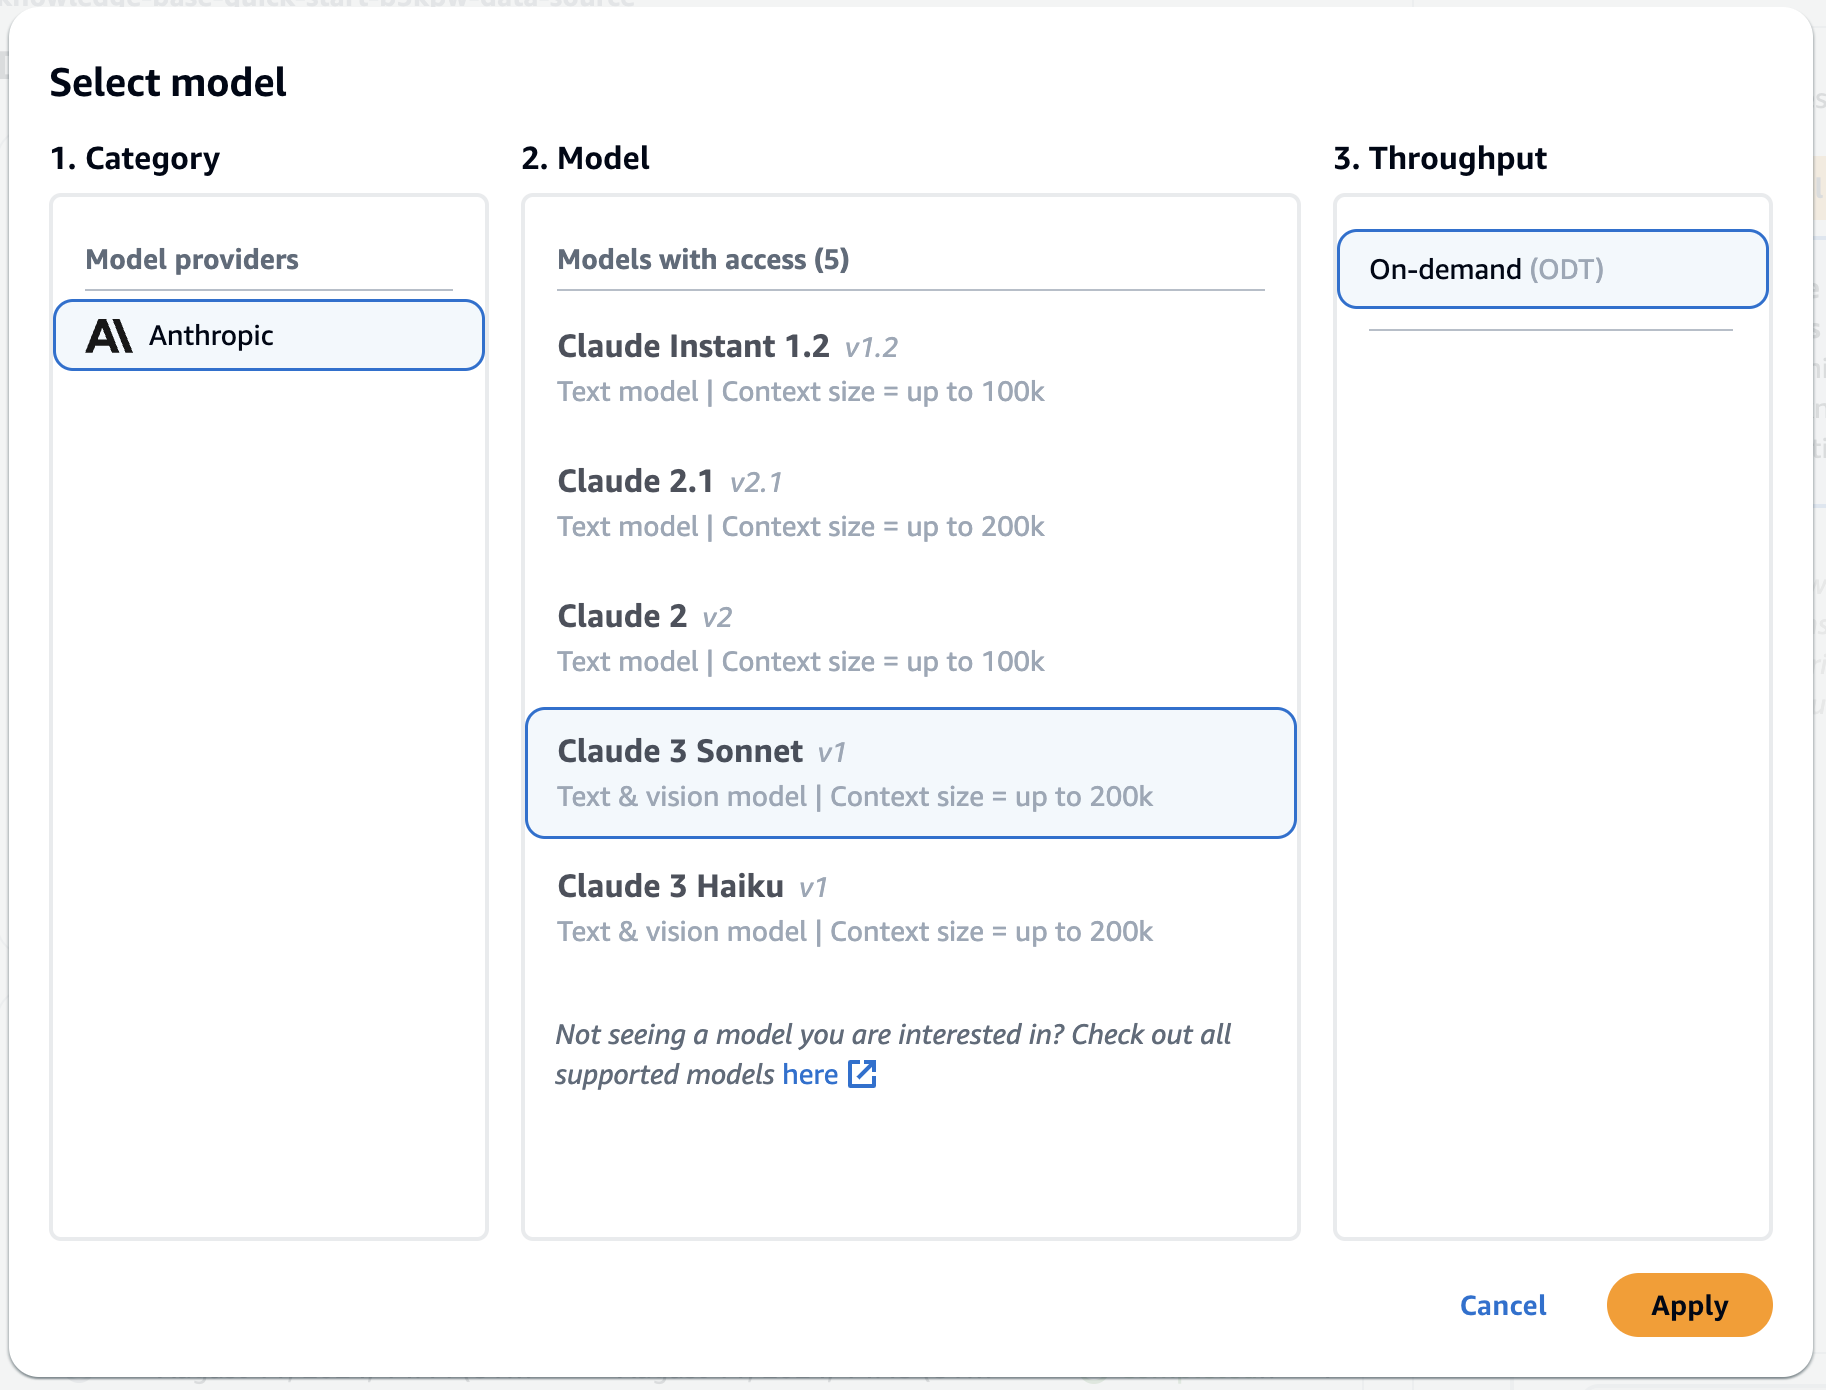
Task: Click the v1.2 version label
Action: coord(871,347)
